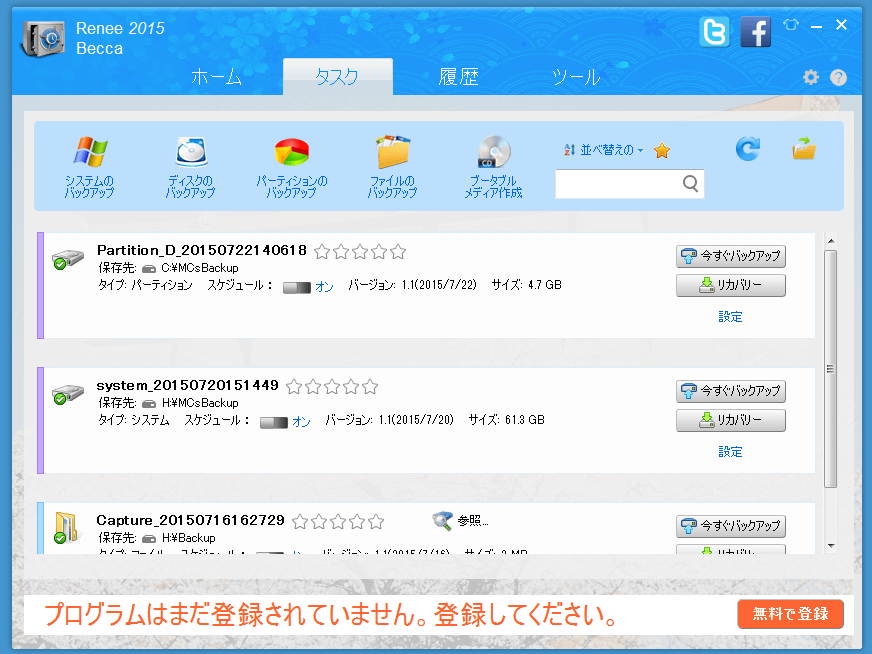Click the search magnifier icon

click(x=690, y=183)
